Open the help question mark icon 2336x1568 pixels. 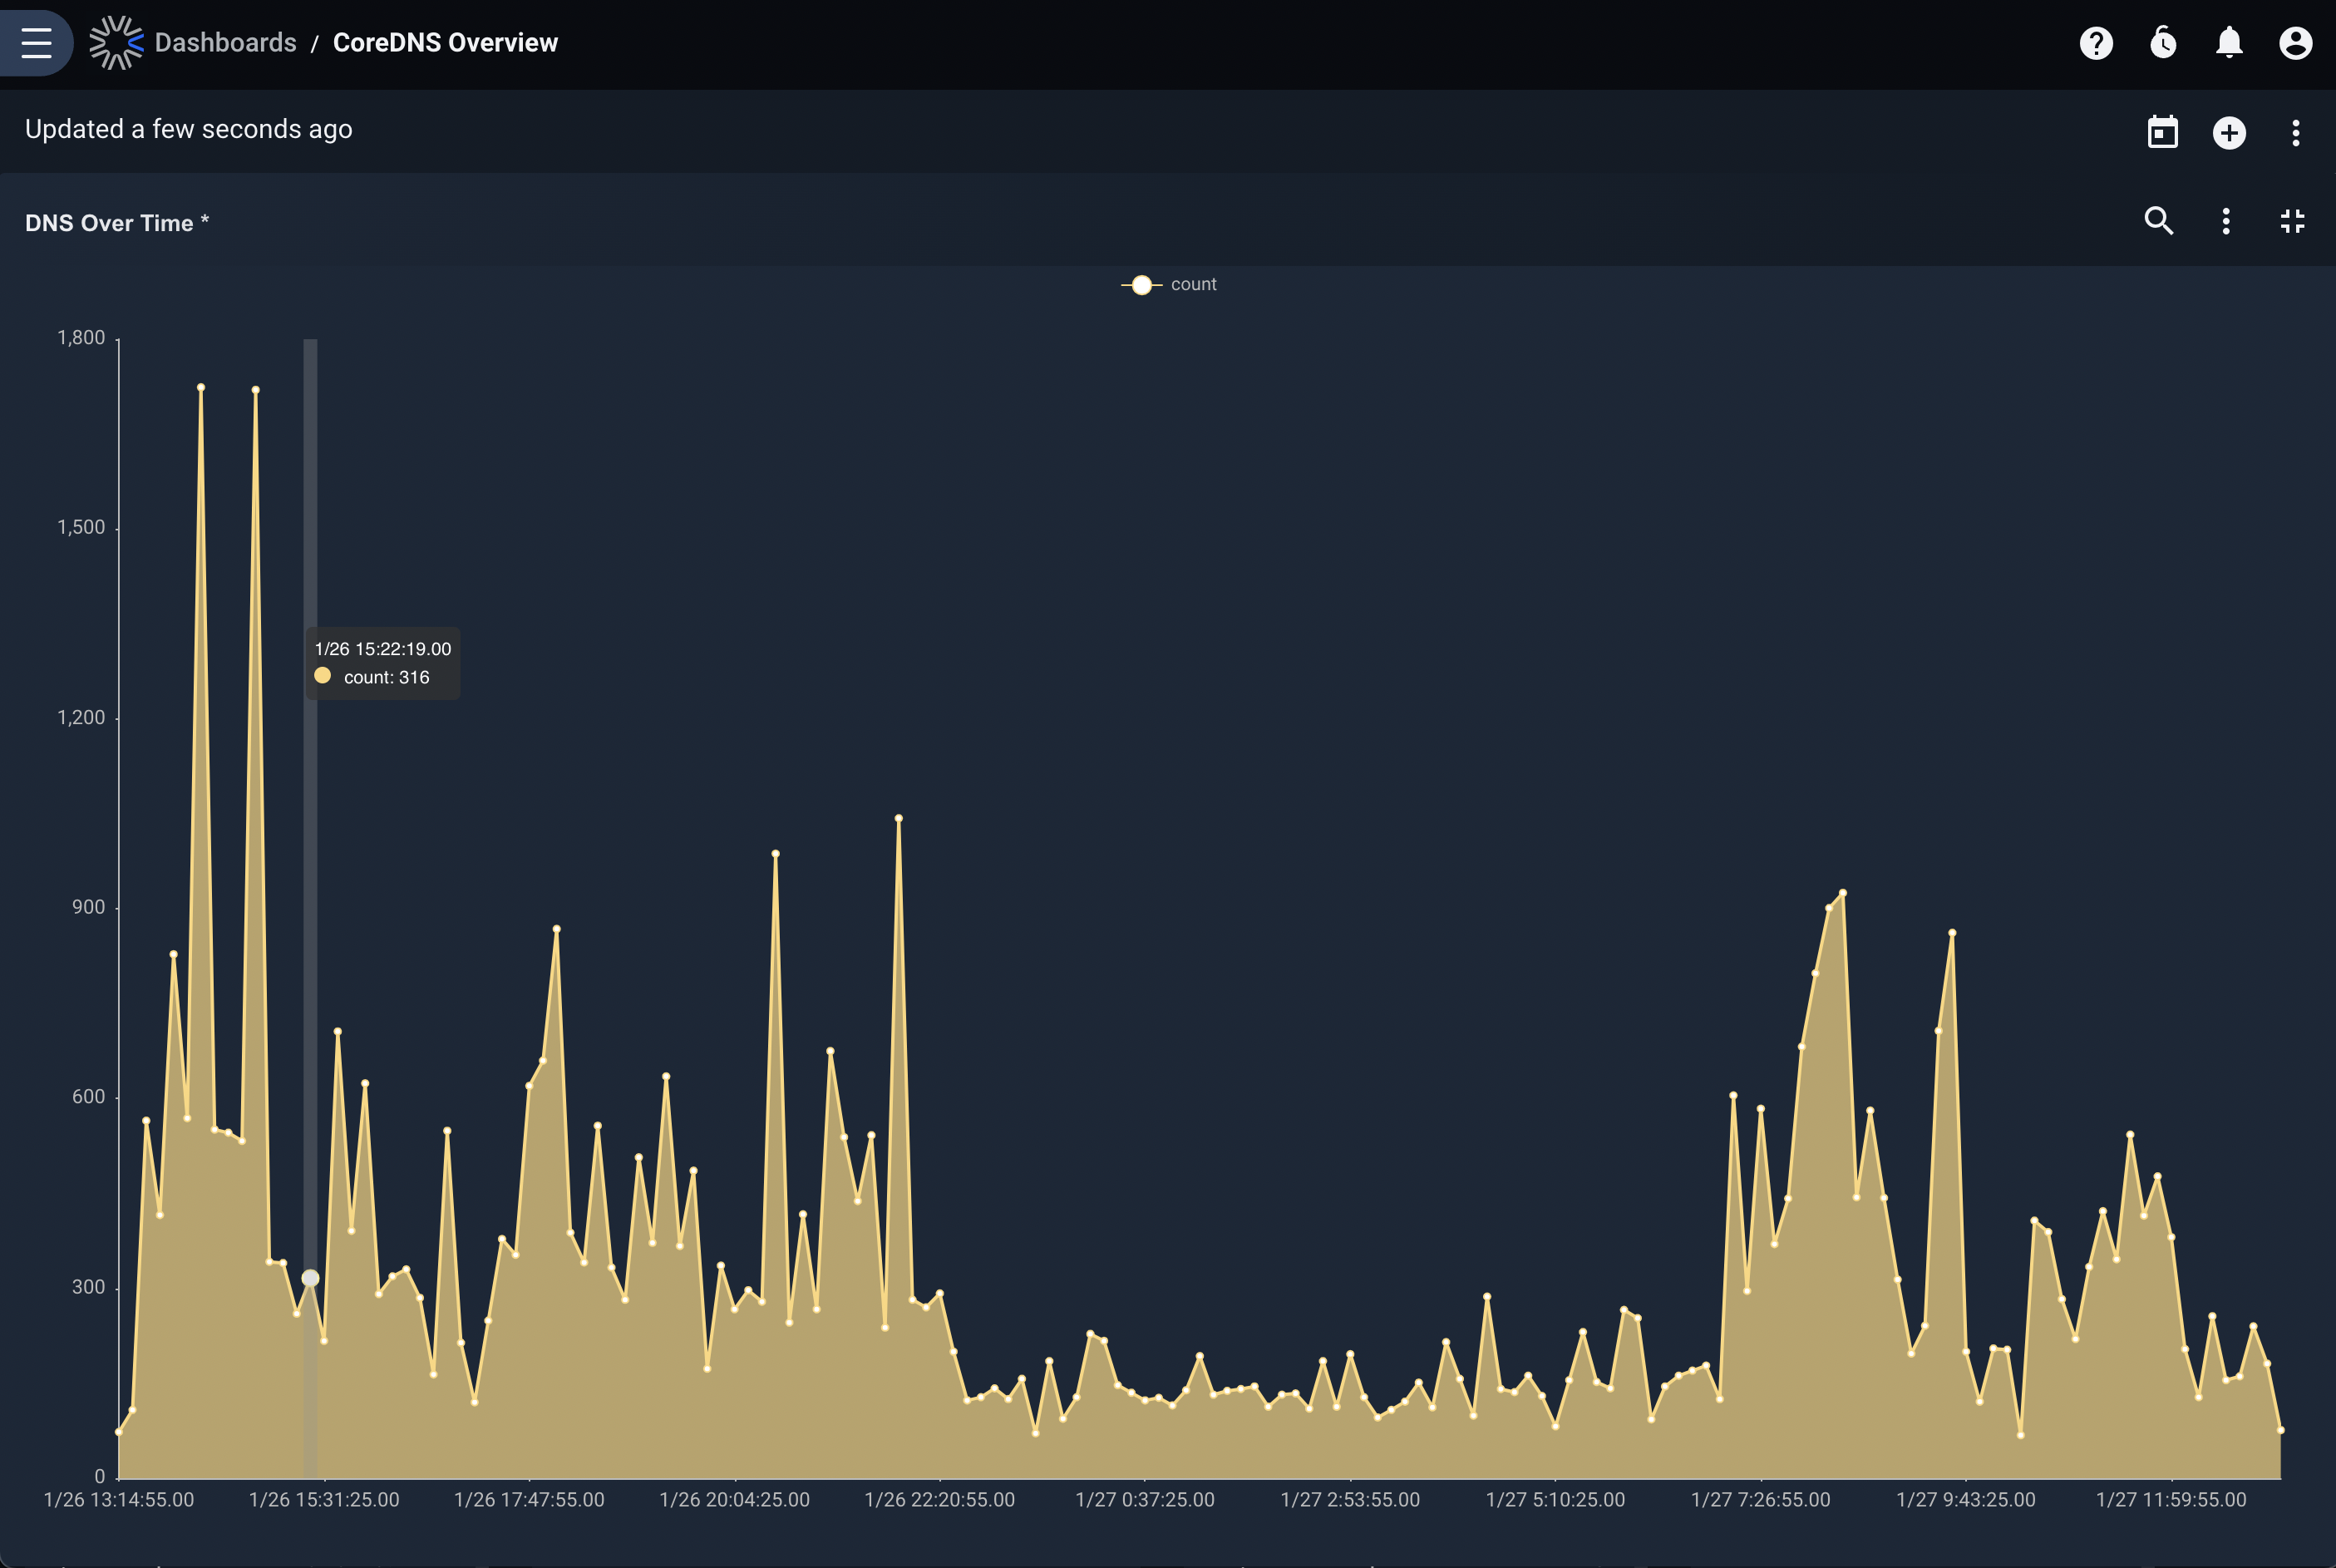[x=2096, y=43]
